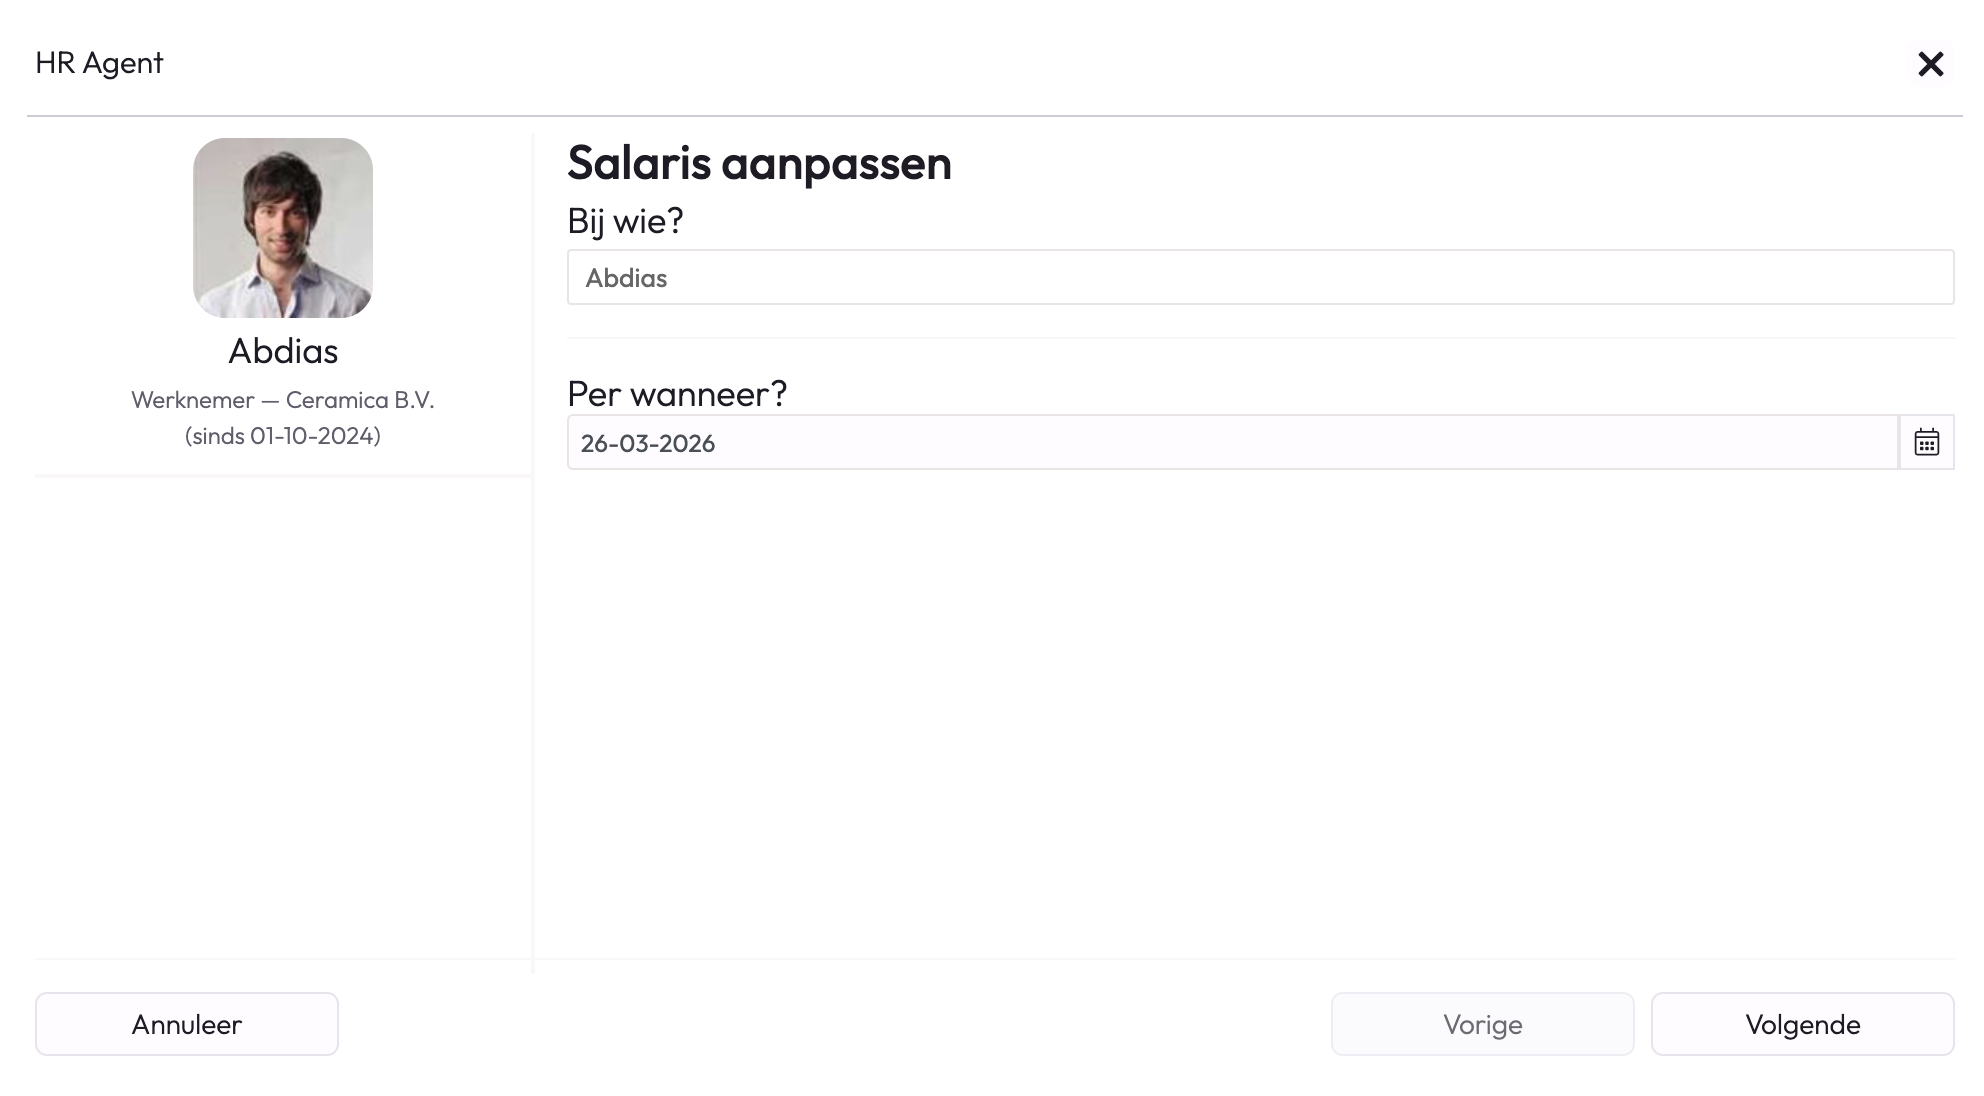This screenshot has height=1096, width=1984.
Task: Focus the 'Bij wie?' employee field
Action: tap(1260, 277)
